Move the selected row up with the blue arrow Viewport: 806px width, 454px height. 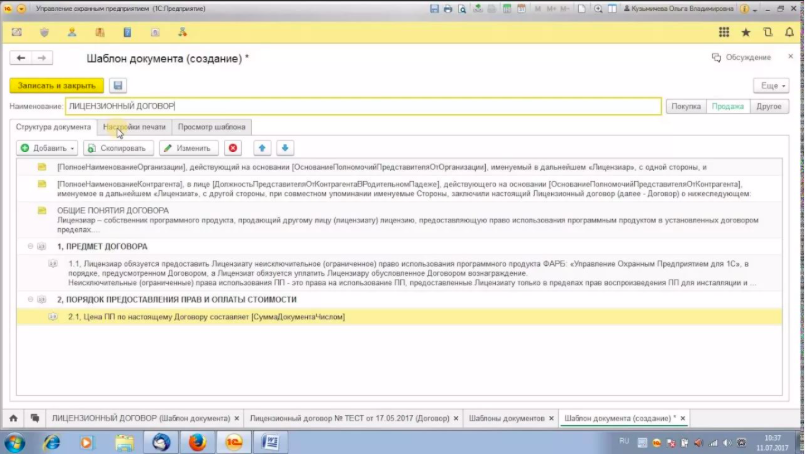tap(262, 148)
